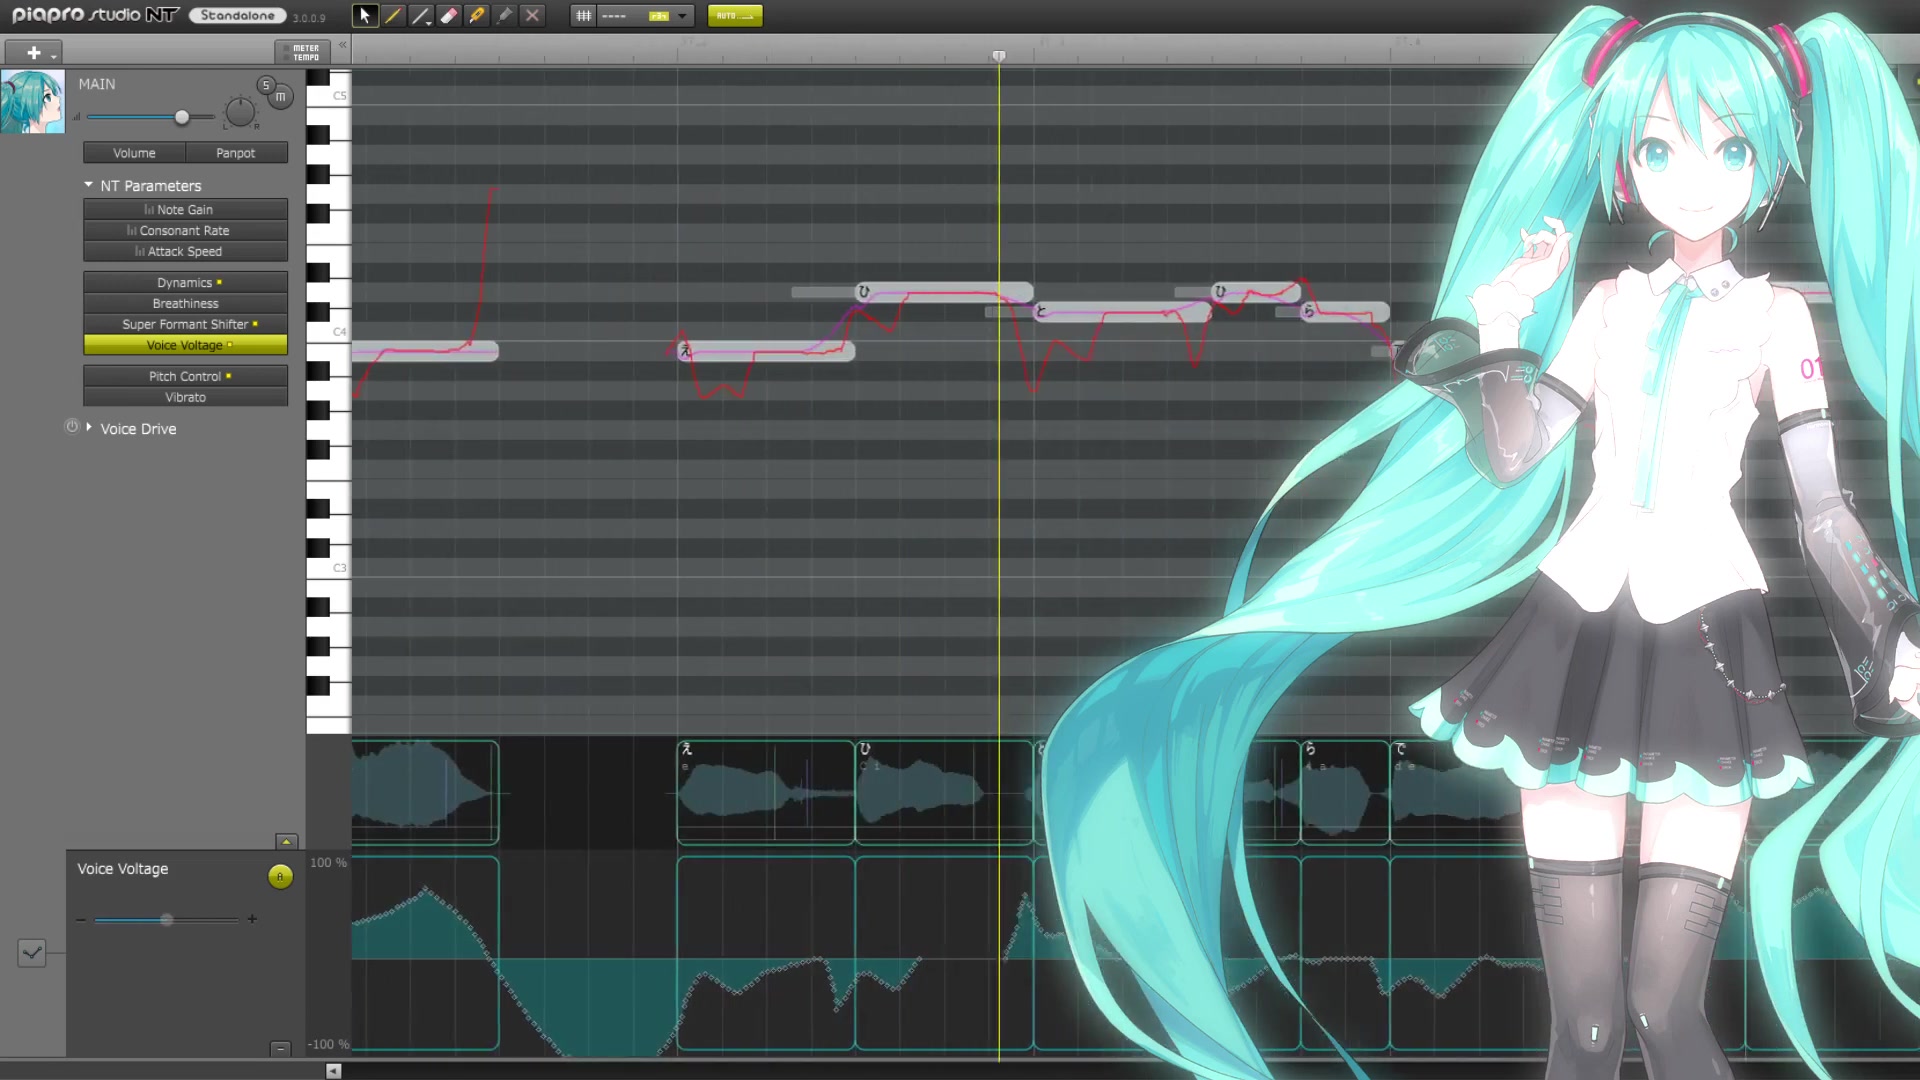Toggle the yellow AUTO scroll button

pos(735,15)
